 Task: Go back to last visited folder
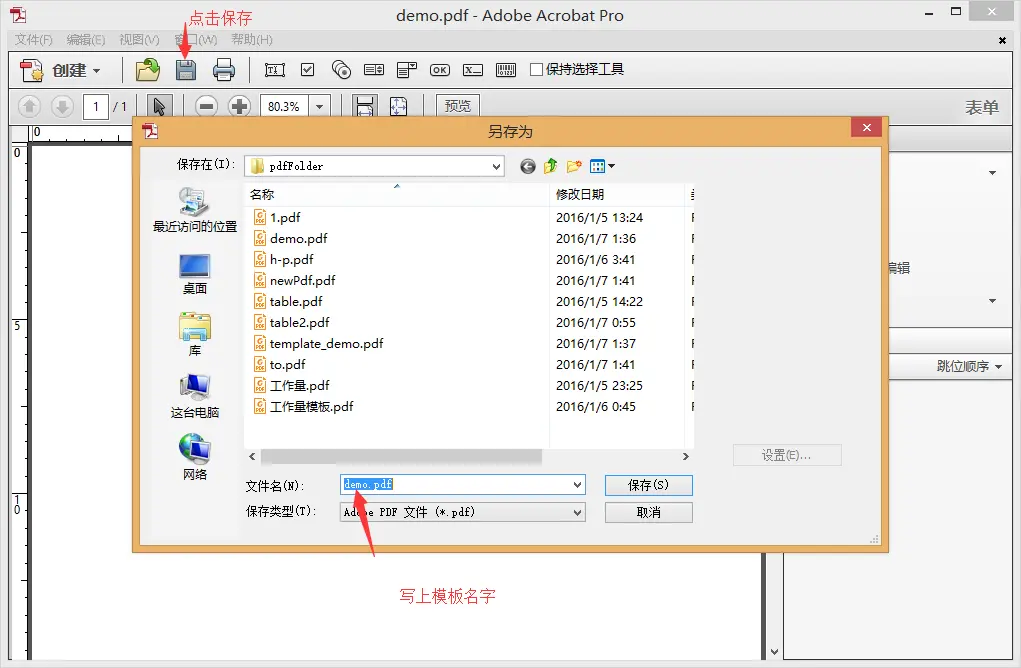tap(527, 167)
